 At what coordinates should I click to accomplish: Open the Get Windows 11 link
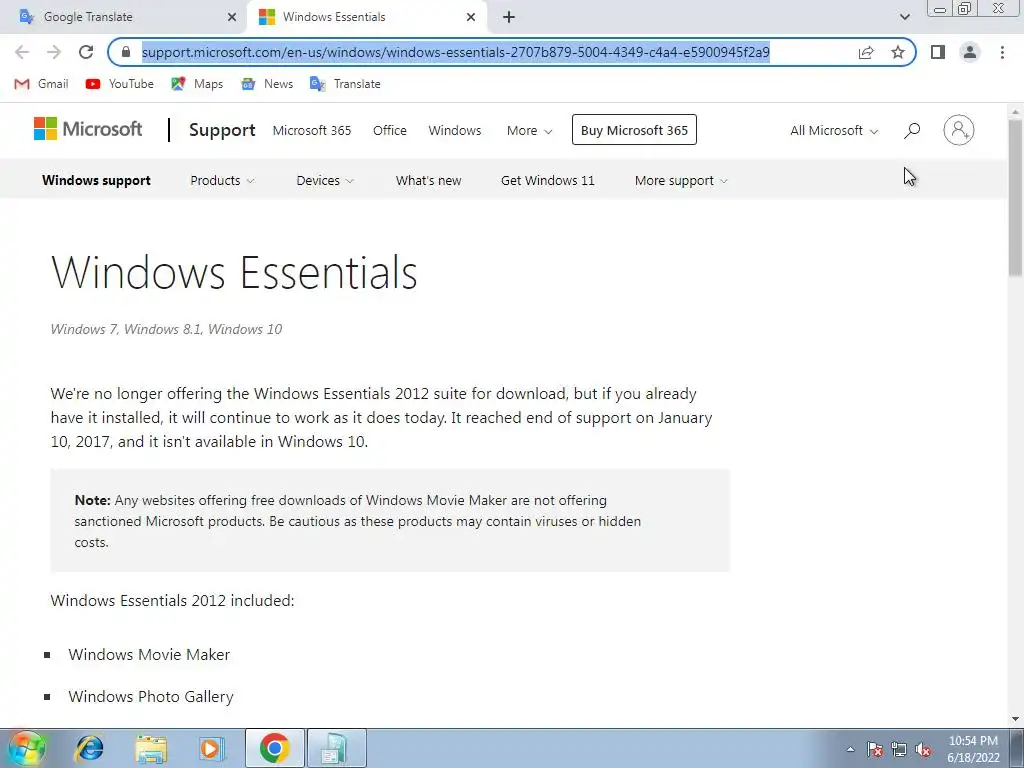(547, 180)
